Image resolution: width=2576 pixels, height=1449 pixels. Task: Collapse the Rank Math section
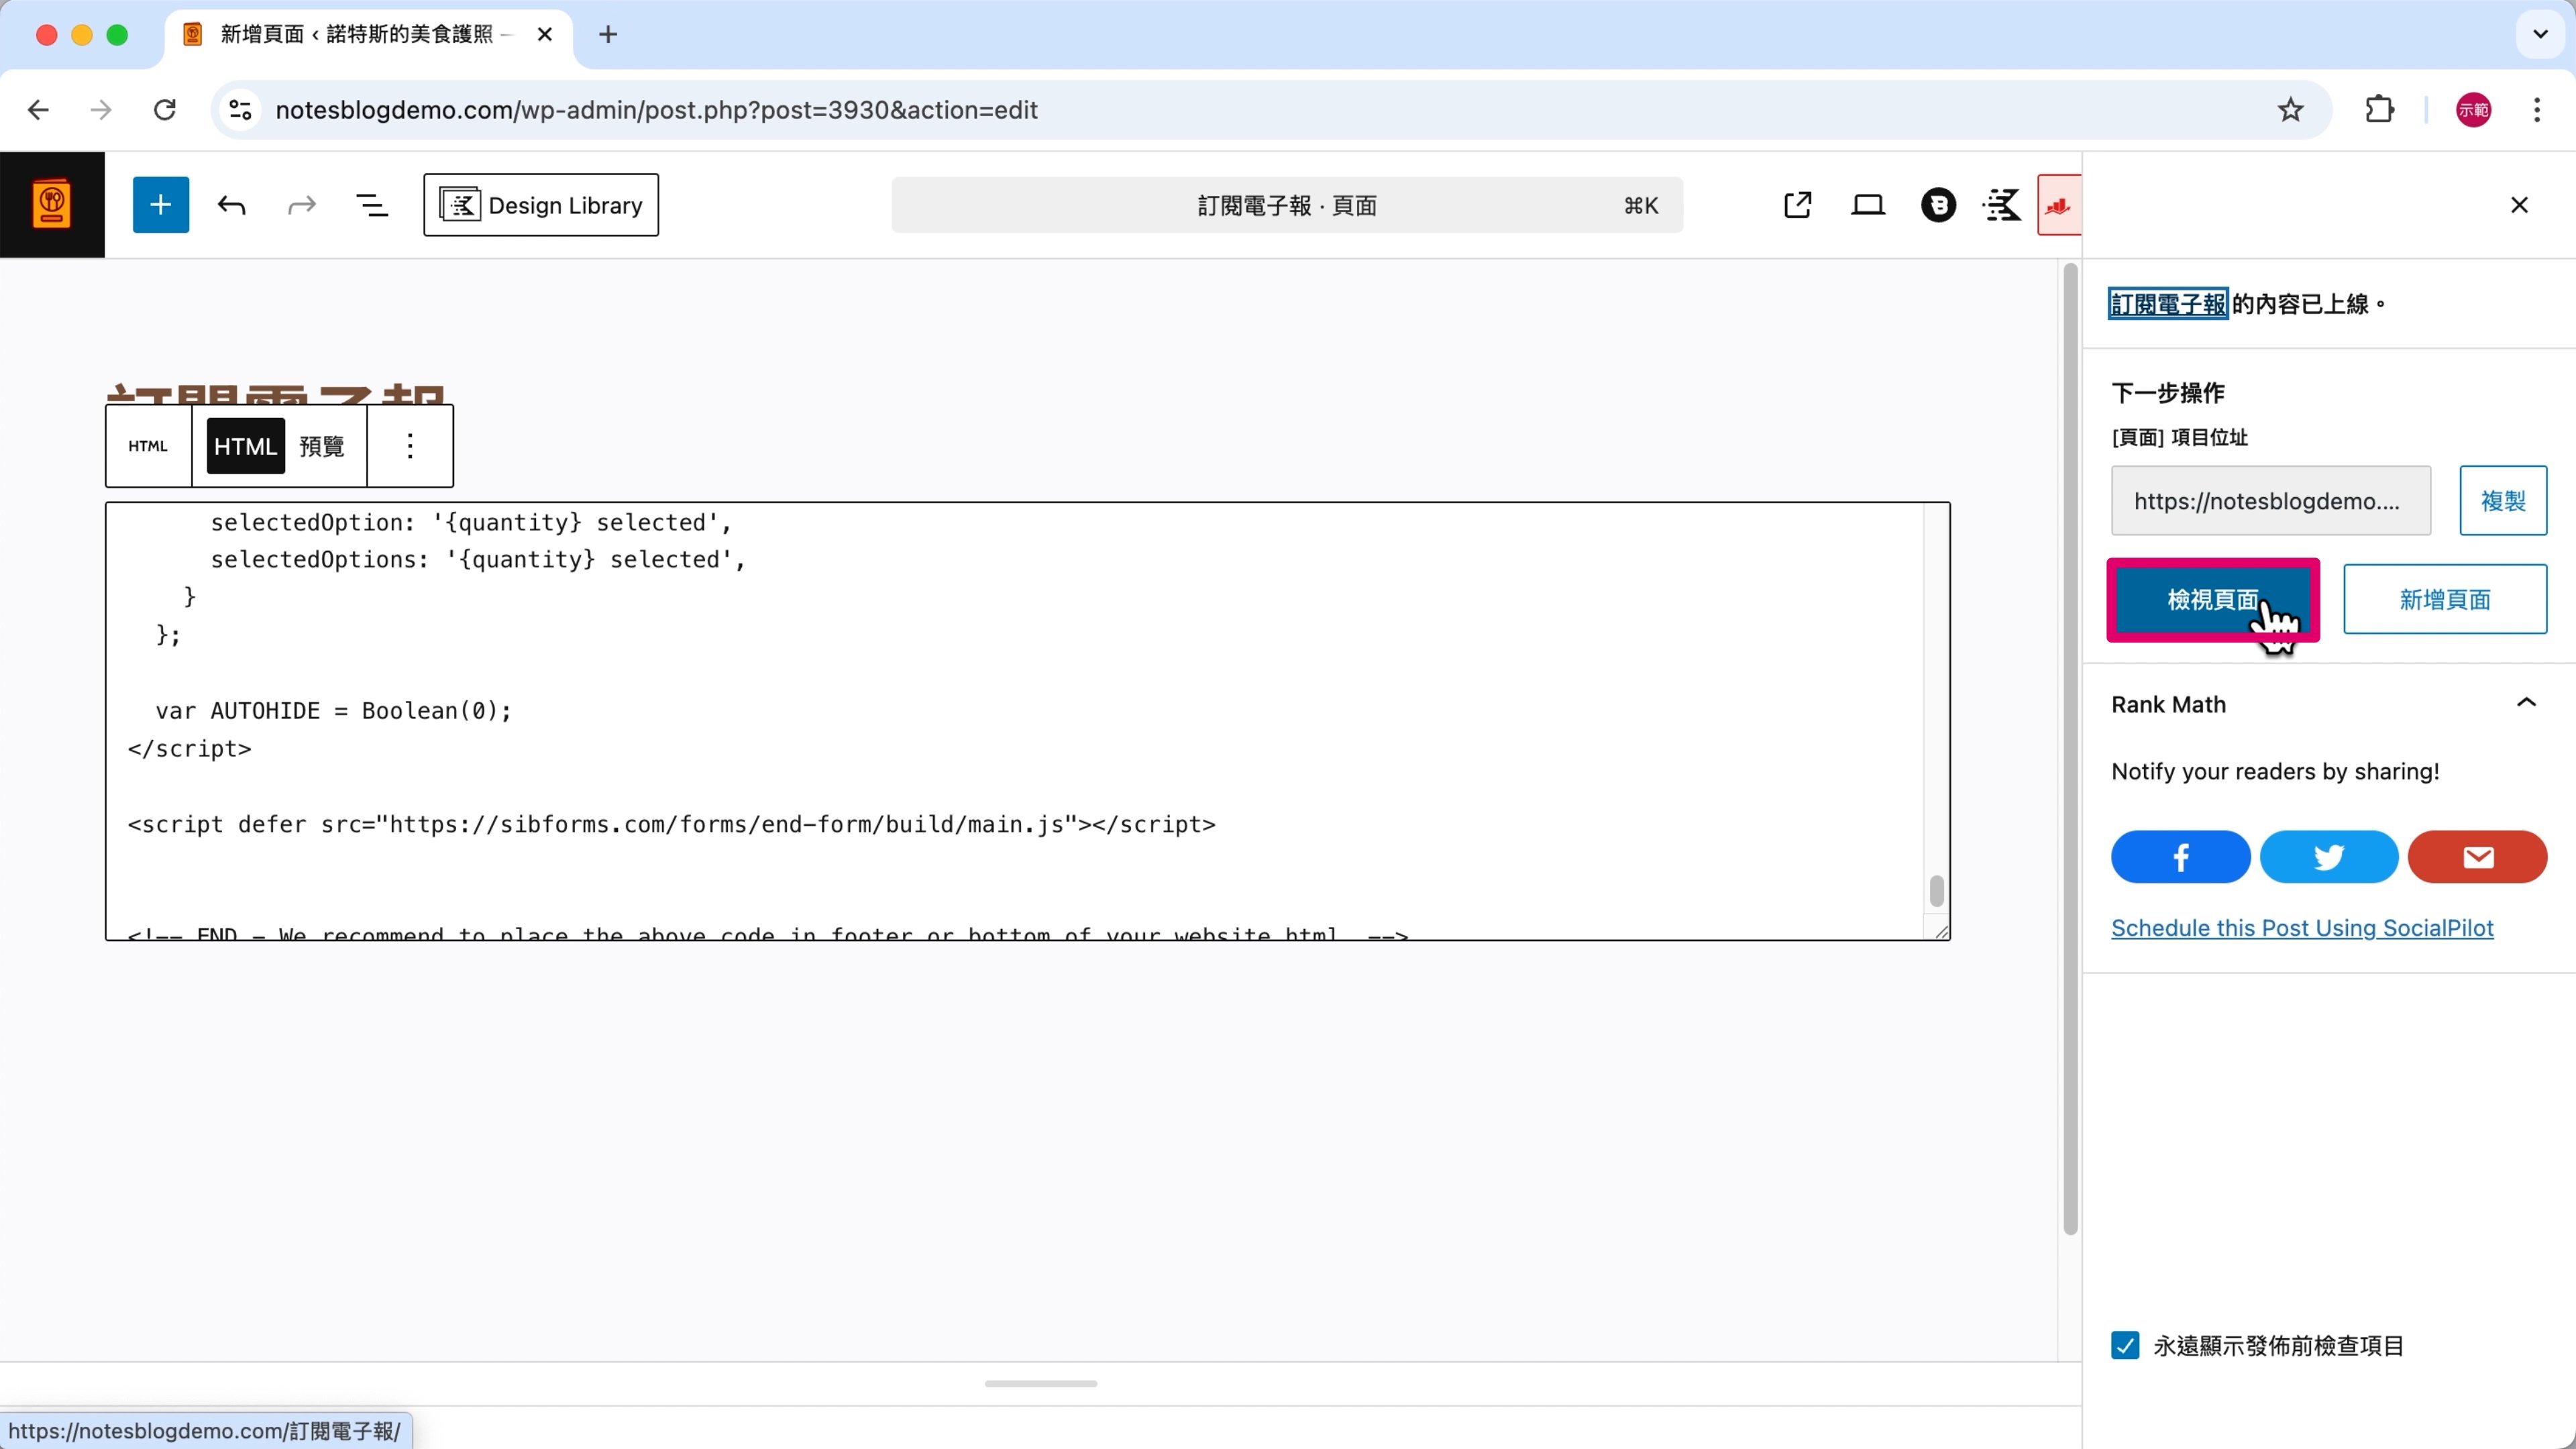tap(2525, 703)
